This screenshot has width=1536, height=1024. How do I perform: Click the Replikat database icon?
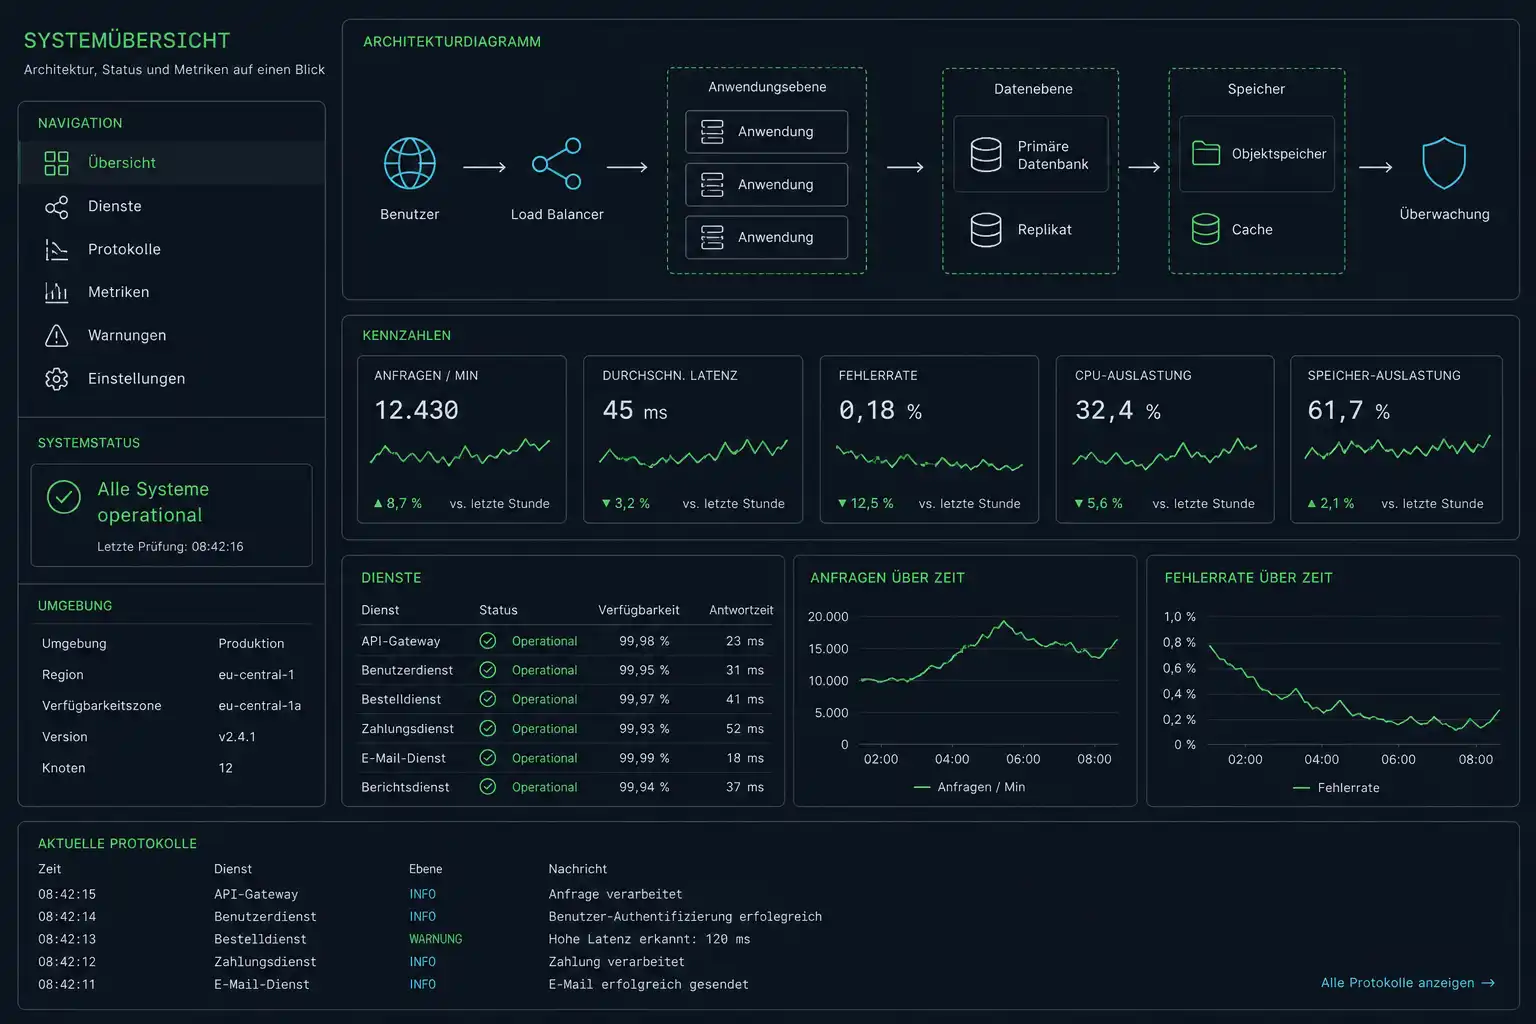(x=986, y=229)
